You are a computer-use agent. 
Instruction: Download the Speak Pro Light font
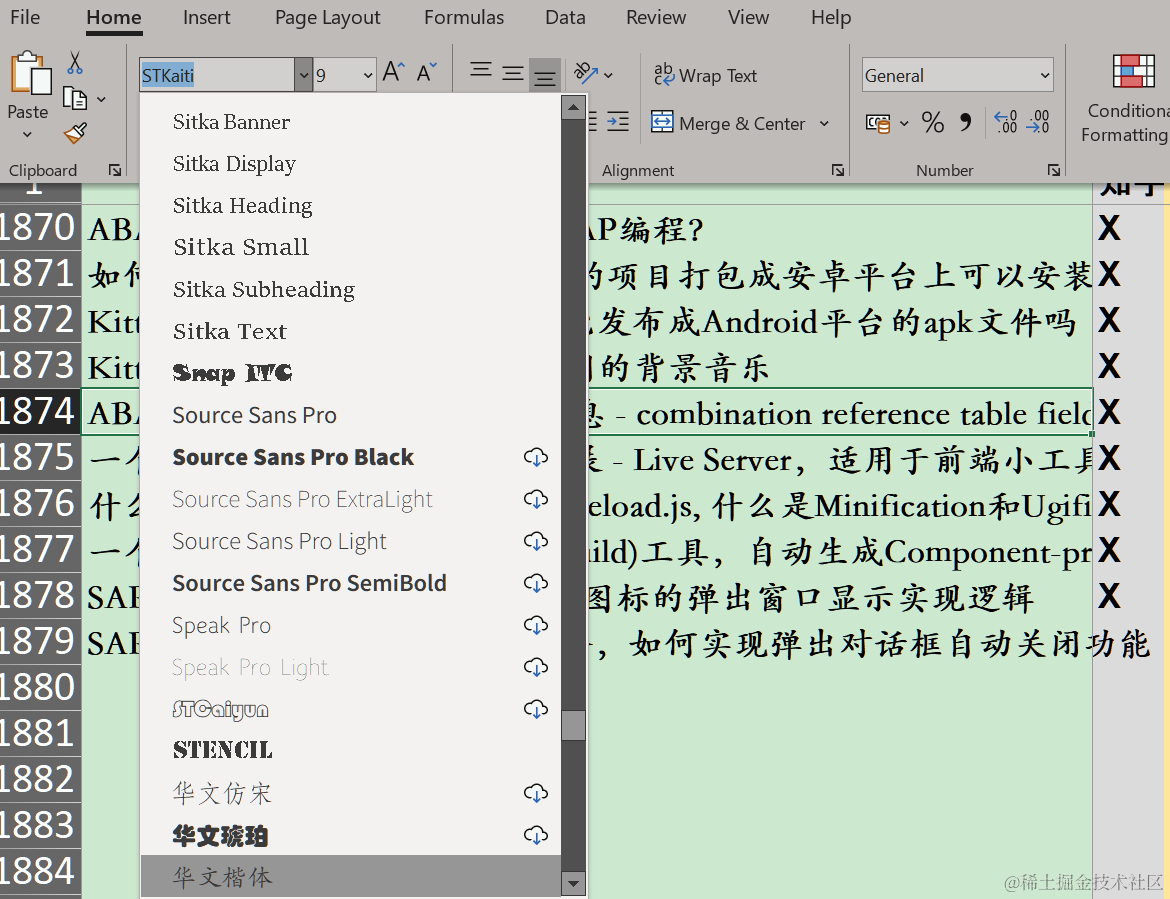point(536,667)
